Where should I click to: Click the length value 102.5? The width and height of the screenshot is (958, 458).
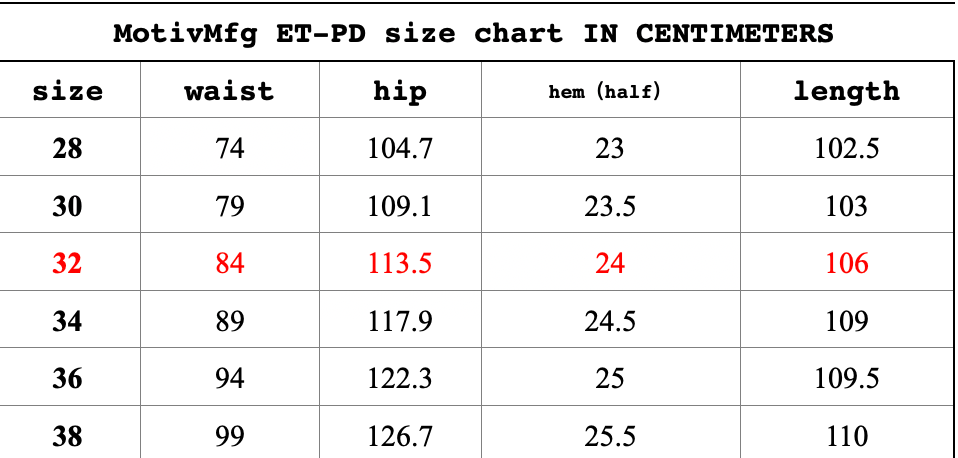point(846,149)
